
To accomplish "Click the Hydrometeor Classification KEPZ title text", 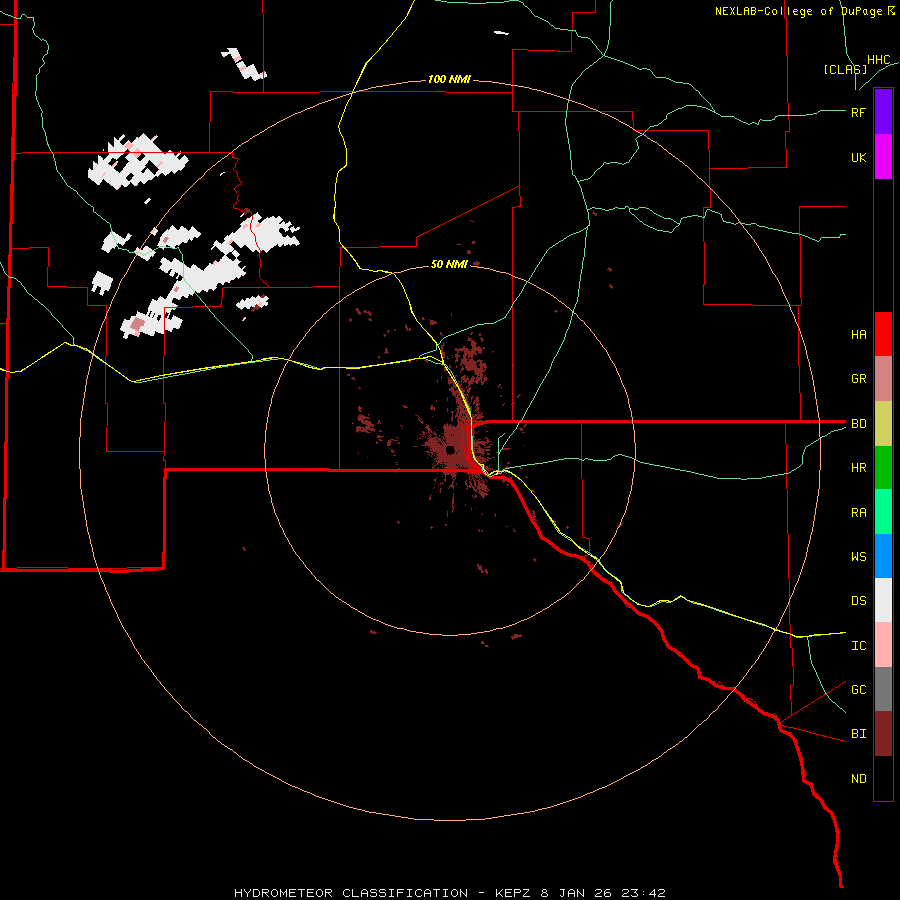I will (449, 893).
